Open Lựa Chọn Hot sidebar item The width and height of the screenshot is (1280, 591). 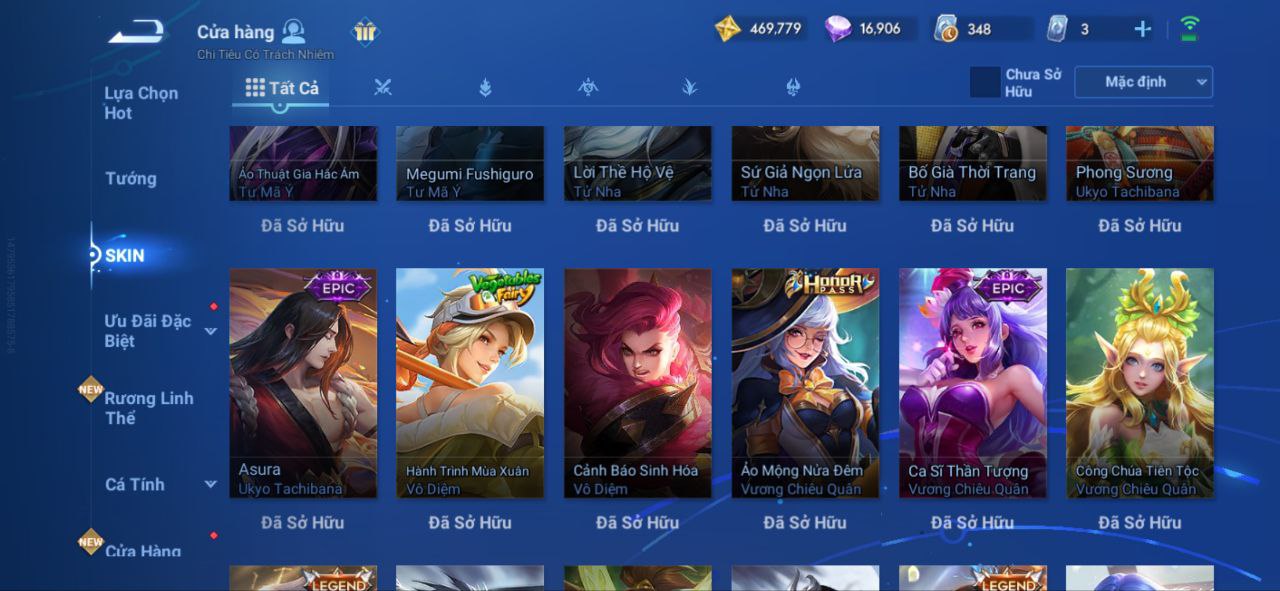(141, 103)
